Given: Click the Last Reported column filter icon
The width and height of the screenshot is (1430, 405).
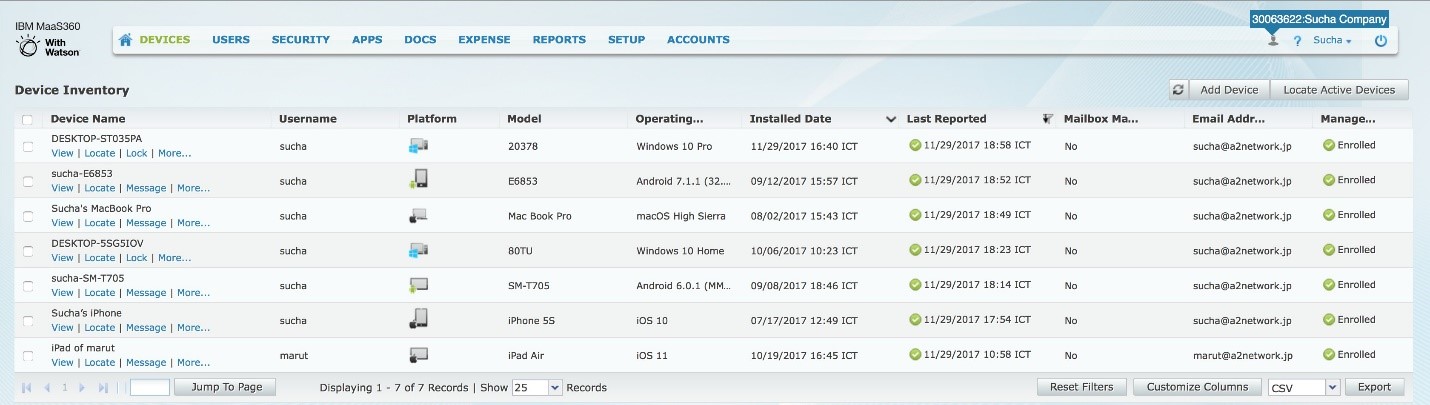Looking at the screenshot, I should (1047, 118).
